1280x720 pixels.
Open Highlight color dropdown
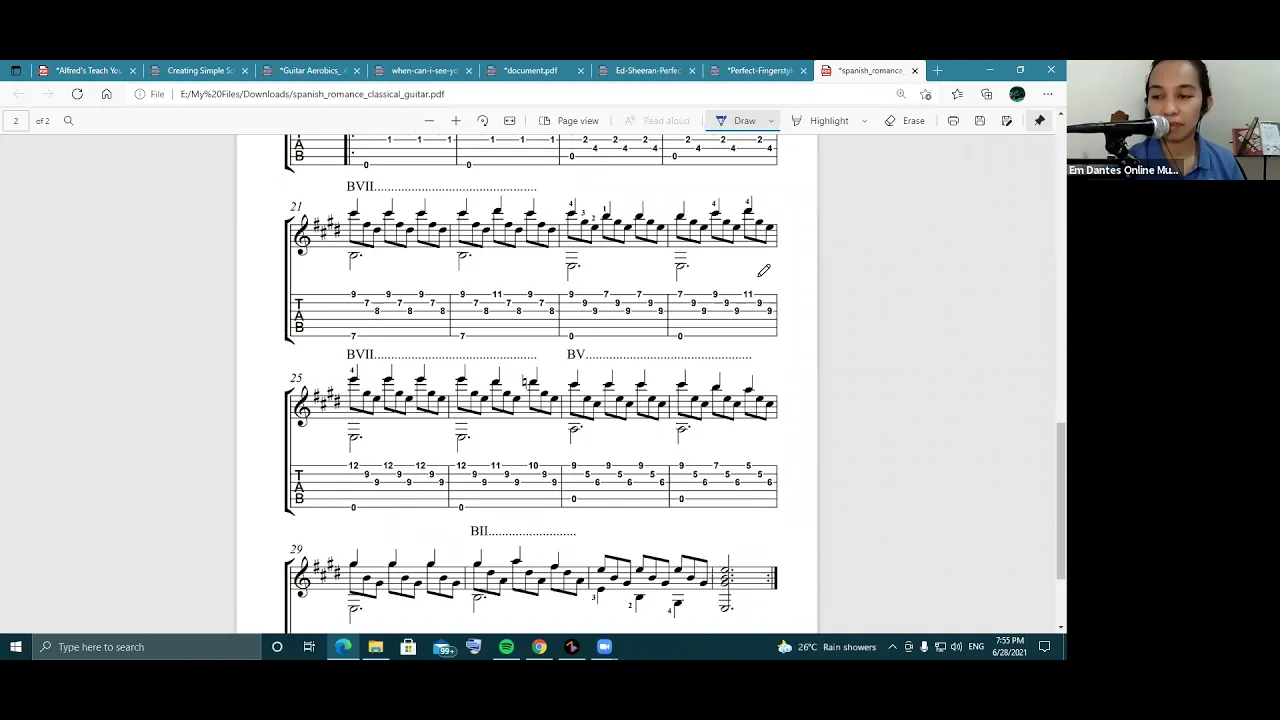point(864,121)
